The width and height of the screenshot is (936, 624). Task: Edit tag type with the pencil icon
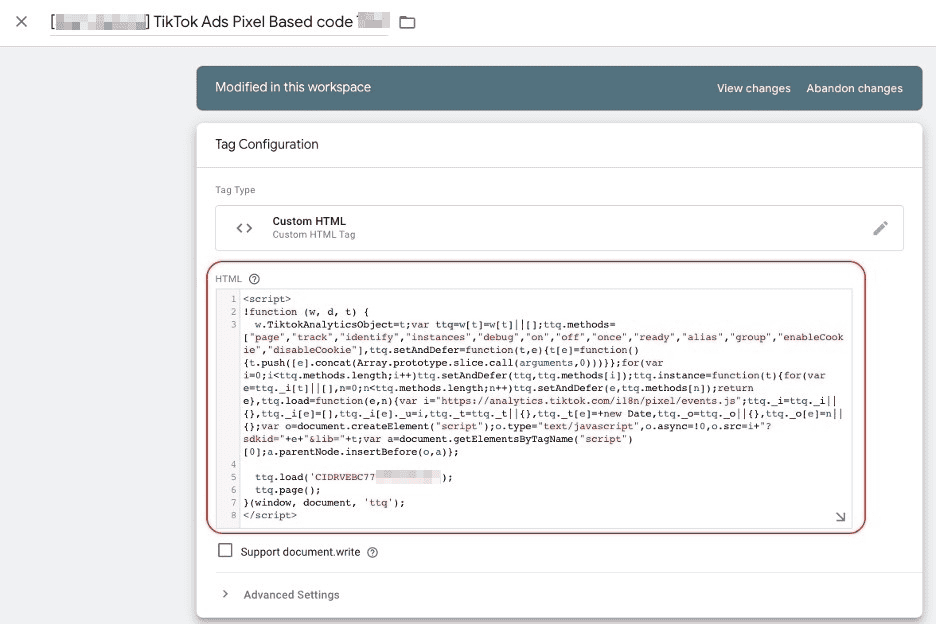point(880,228)
